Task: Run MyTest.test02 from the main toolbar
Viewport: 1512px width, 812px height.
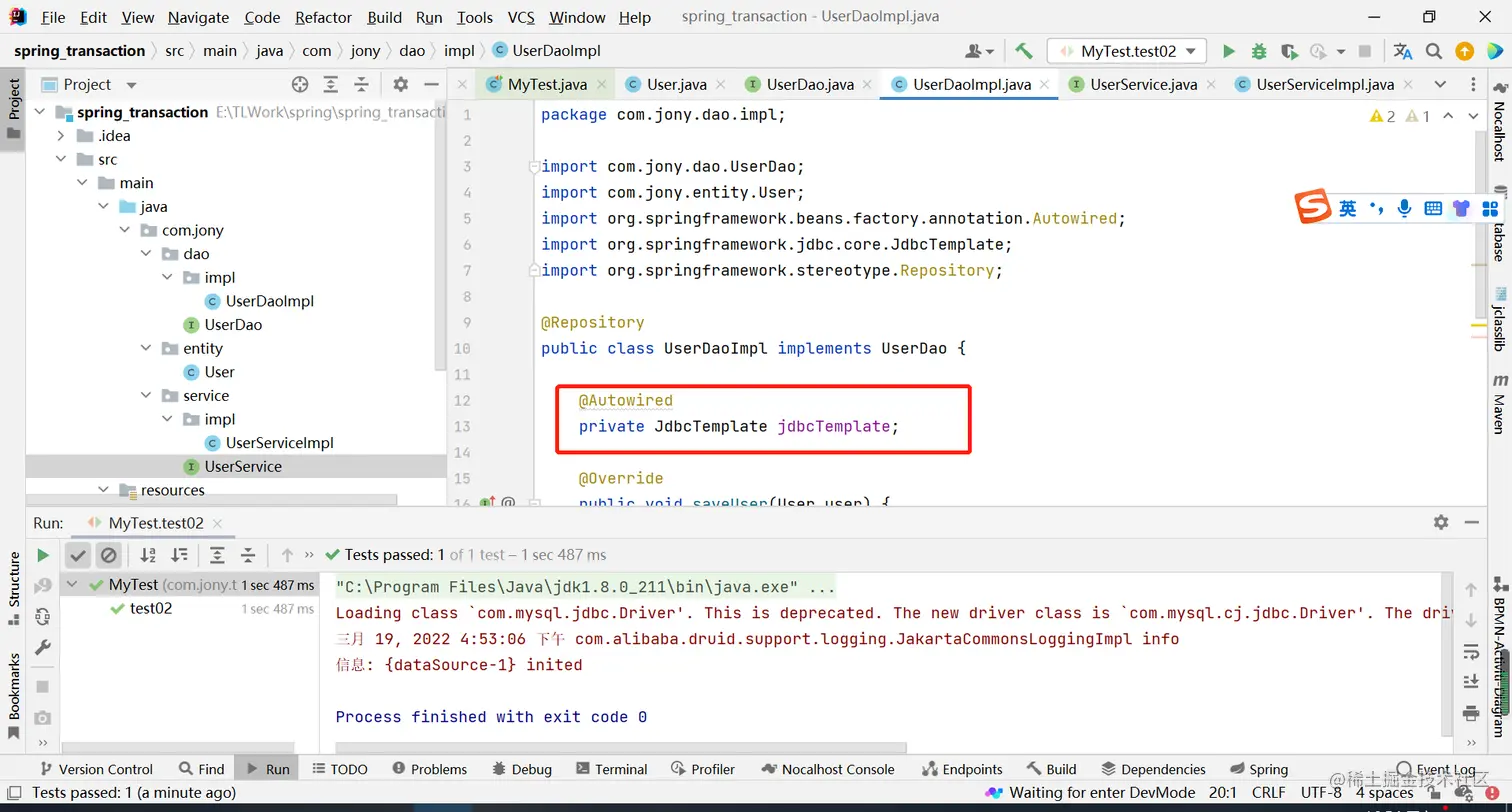Action: 1229,51
